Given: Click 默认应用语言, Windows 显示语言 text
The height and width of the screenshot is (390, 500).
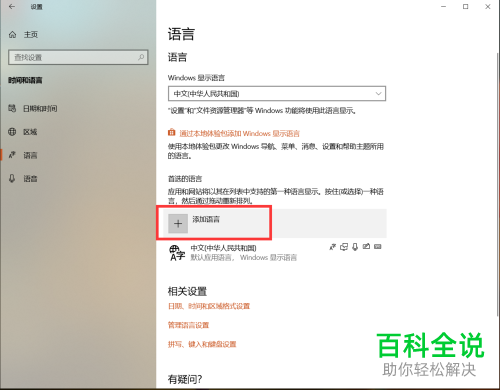Looking at the screenshot, I should coord(243,257).
